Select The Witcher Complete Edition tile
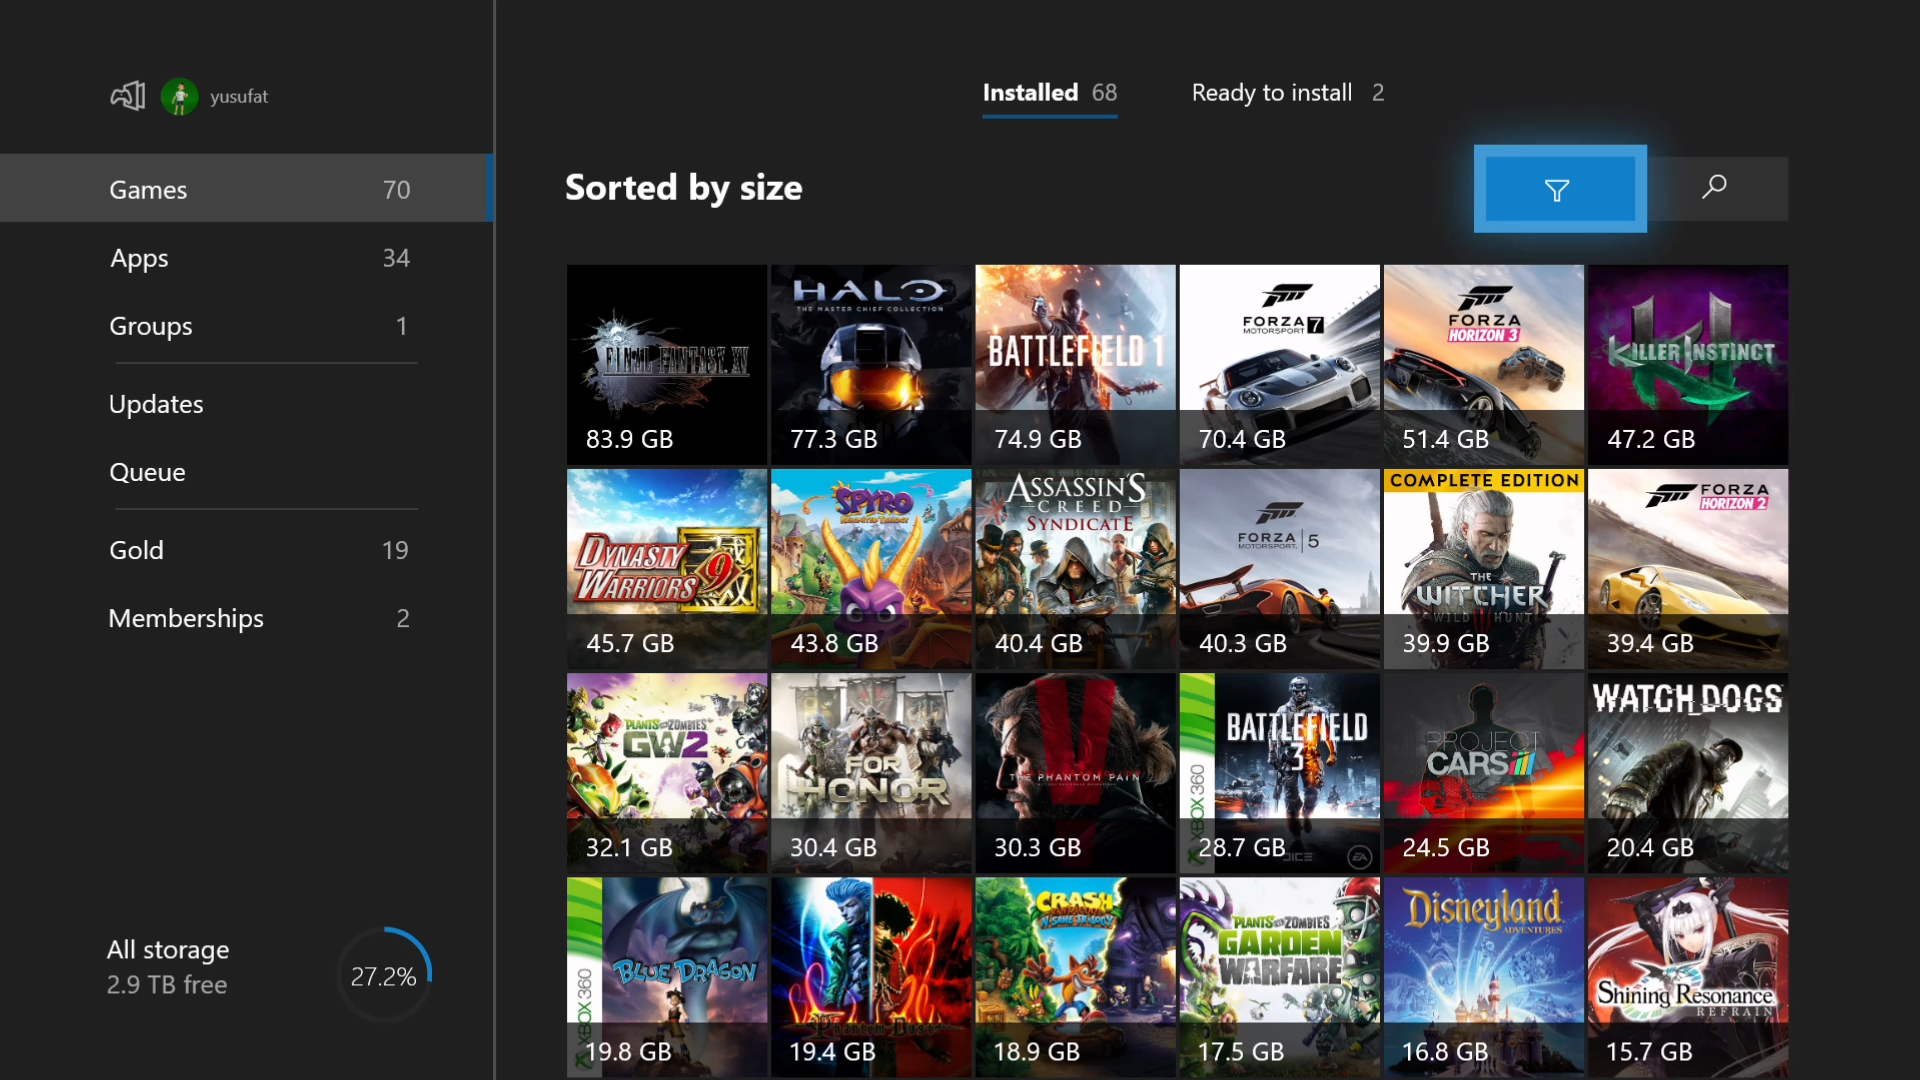 point(1484,569)
